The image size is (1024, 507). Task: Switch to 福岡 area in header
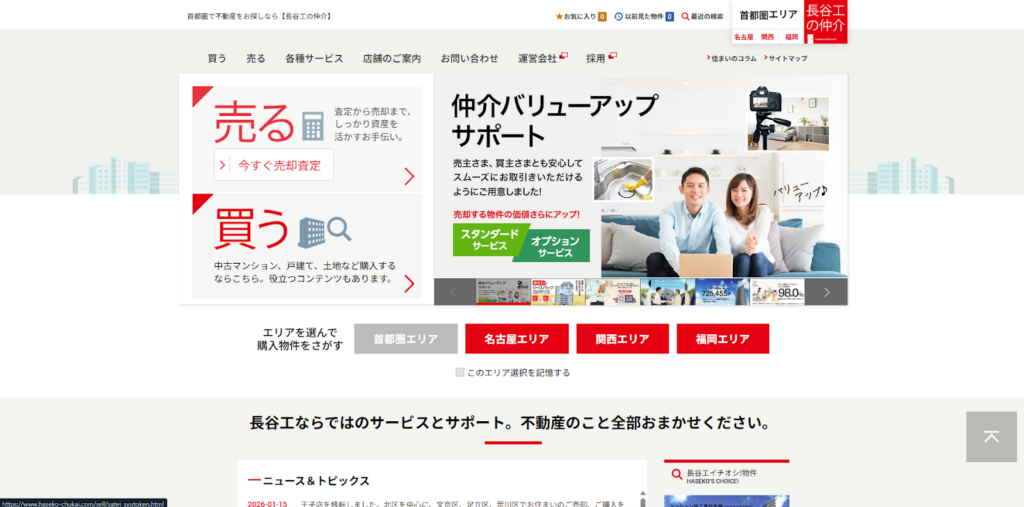[792, 37]
